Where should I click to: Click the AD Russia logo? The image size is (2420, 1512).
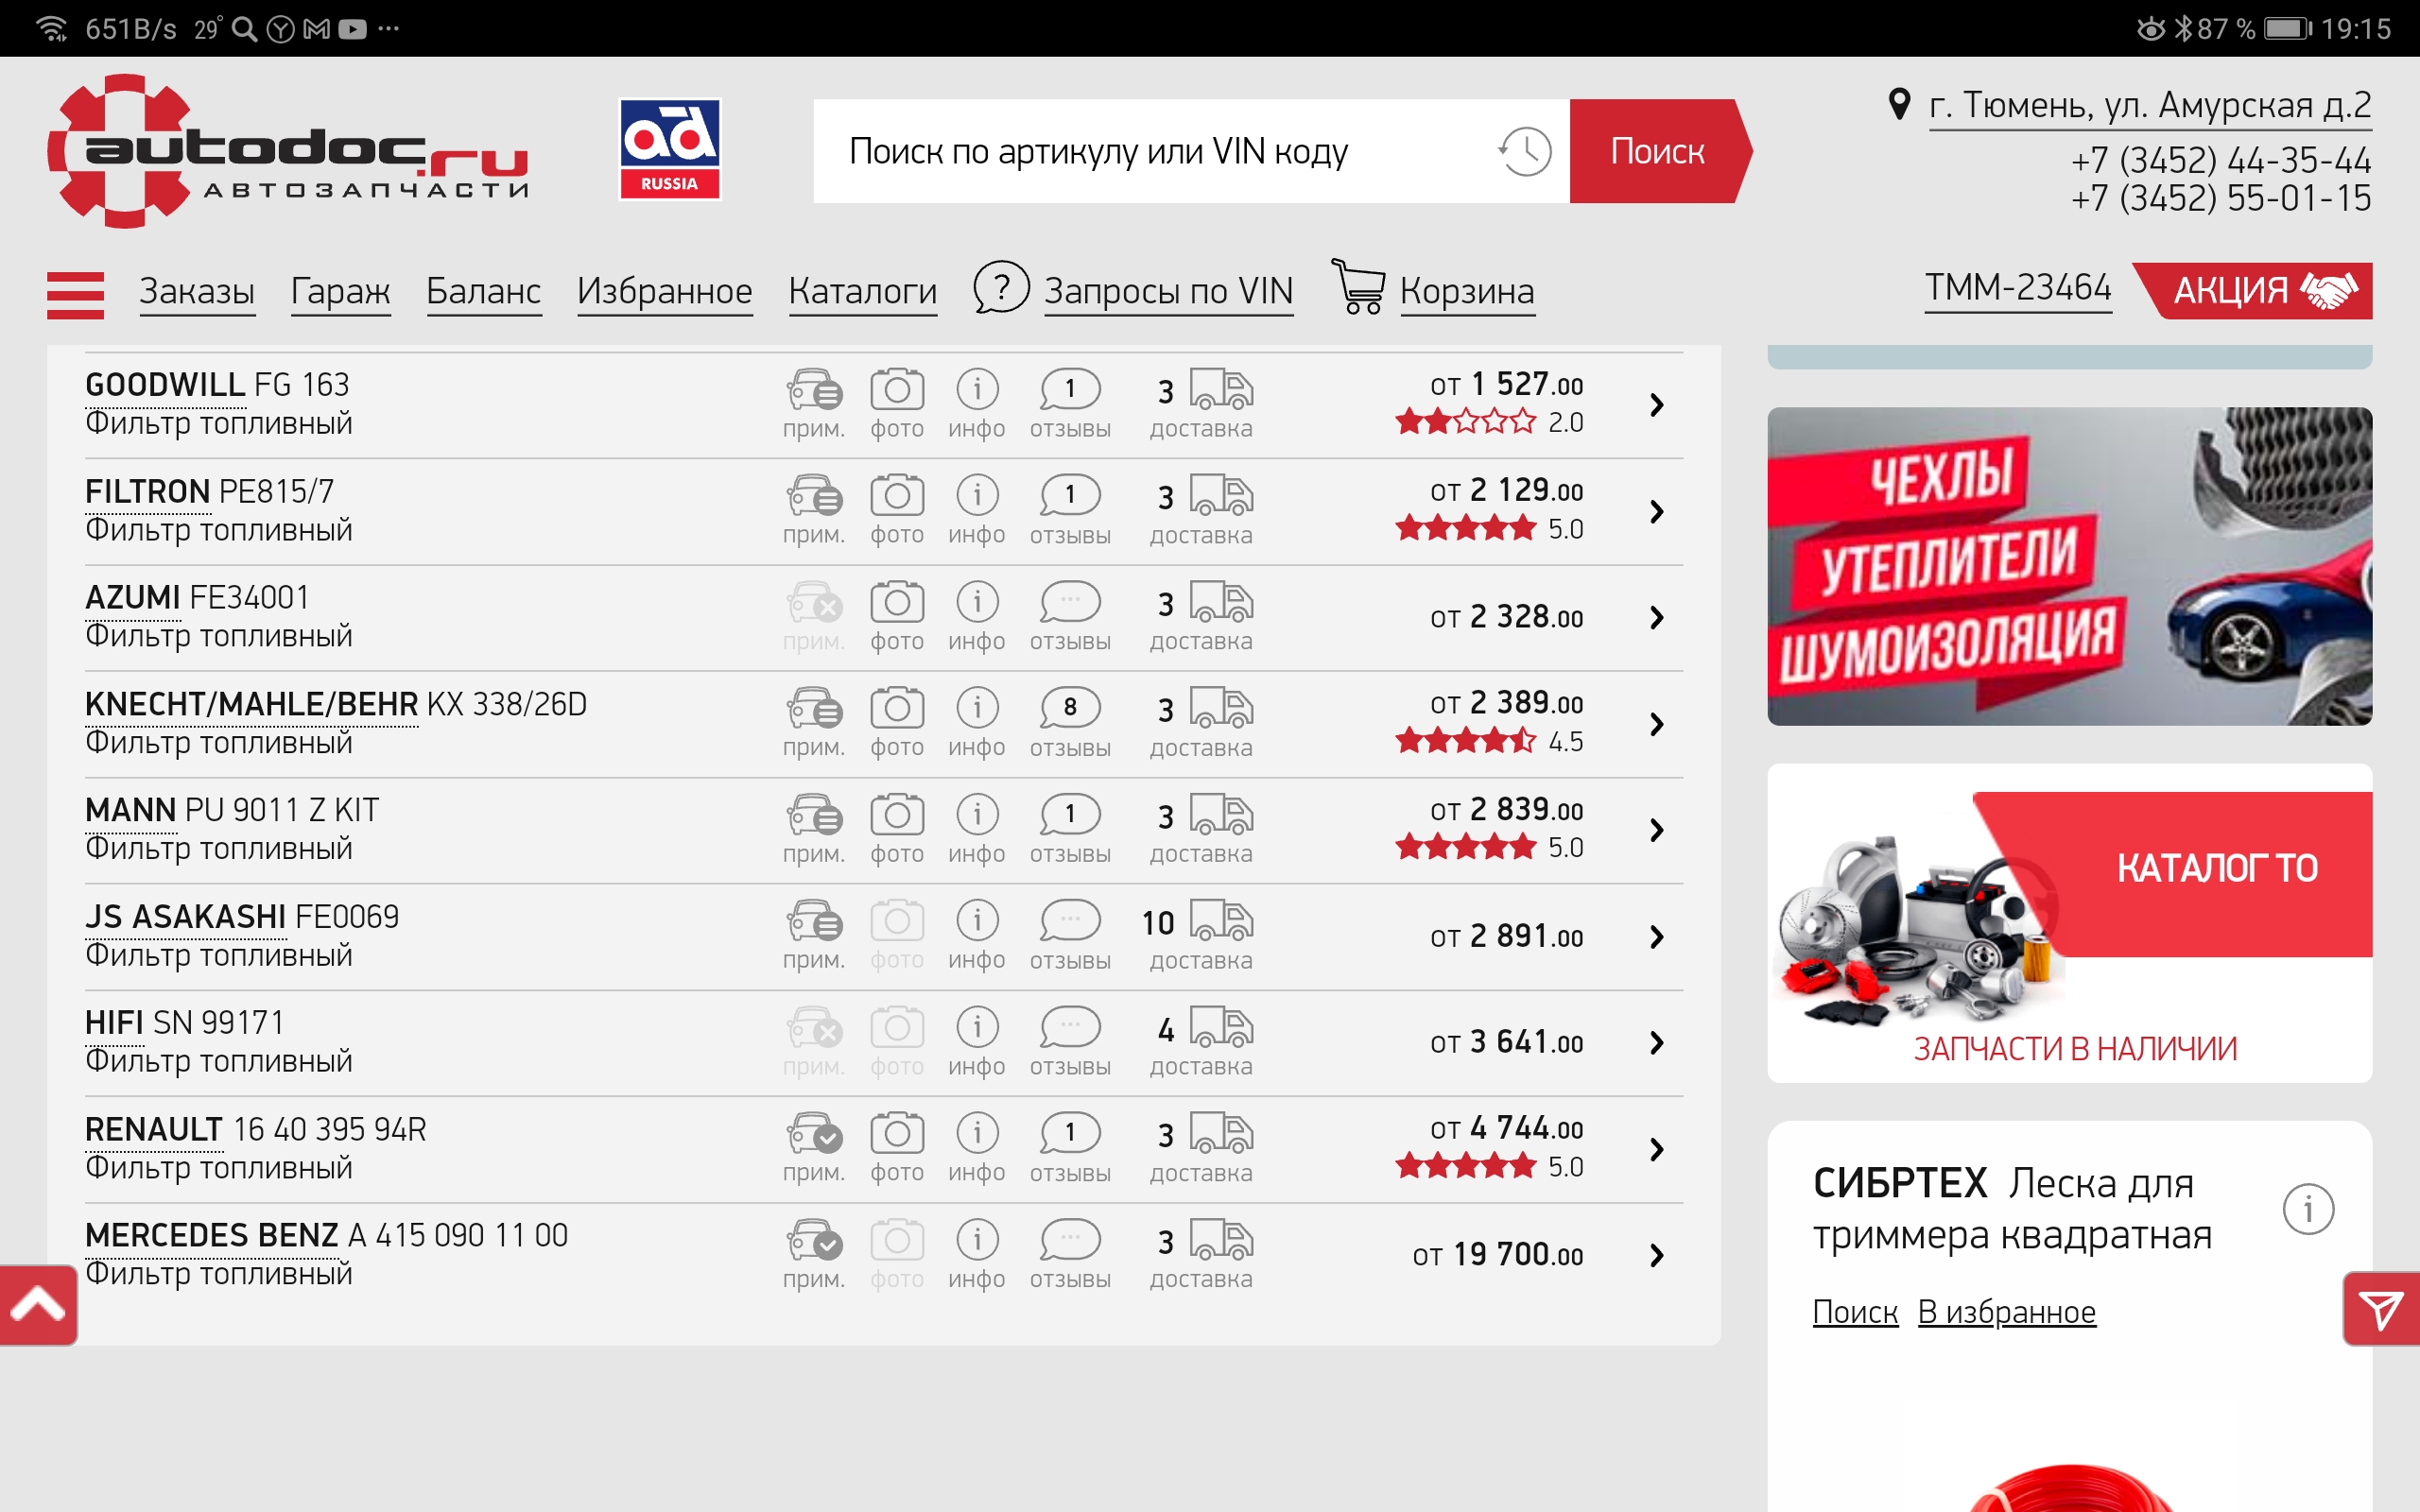[670, 150]
